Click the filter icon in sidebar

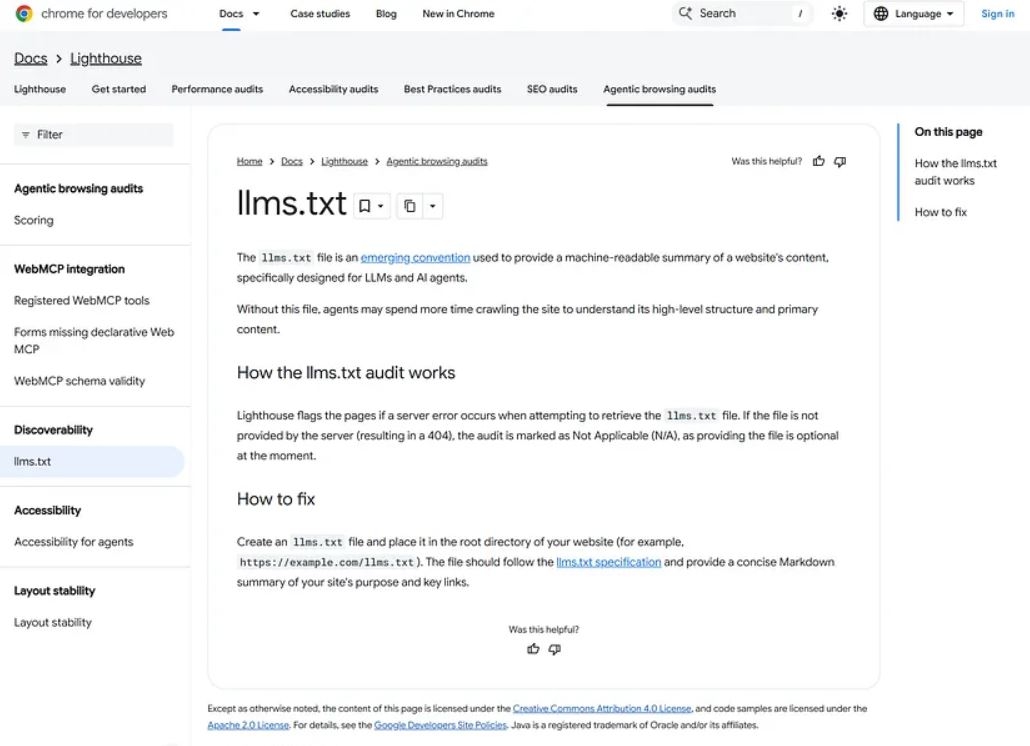click(26, 135)
